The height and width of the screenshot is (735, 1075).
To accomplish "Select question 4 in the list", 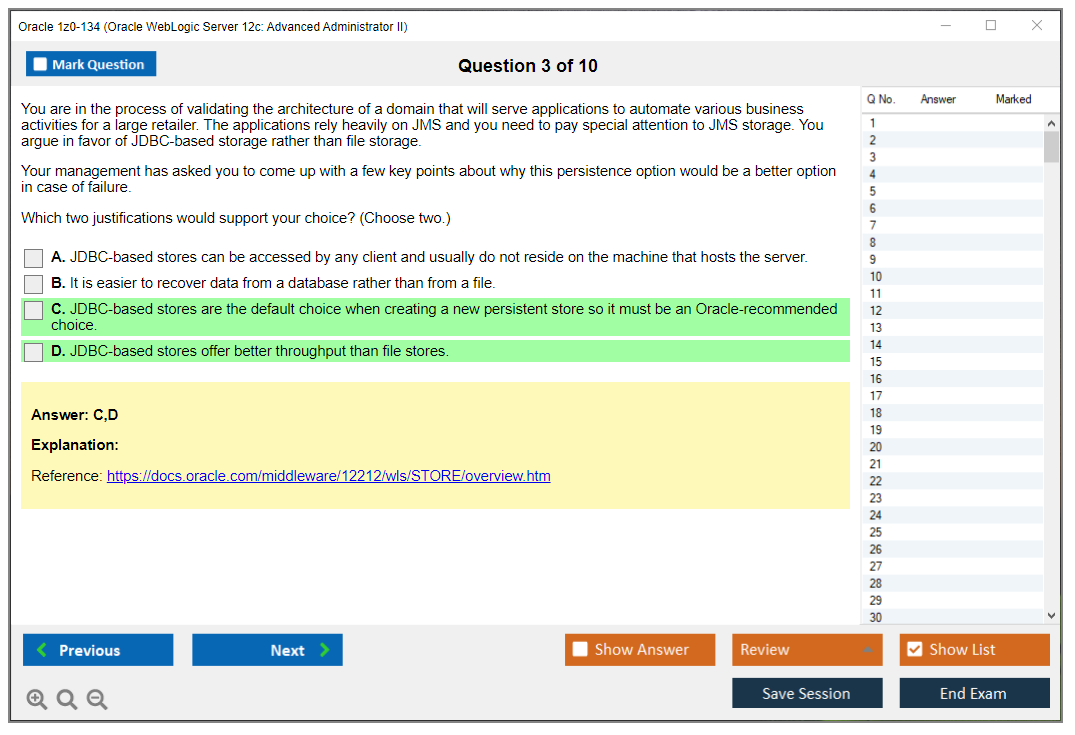I will (x=952, y=174).
